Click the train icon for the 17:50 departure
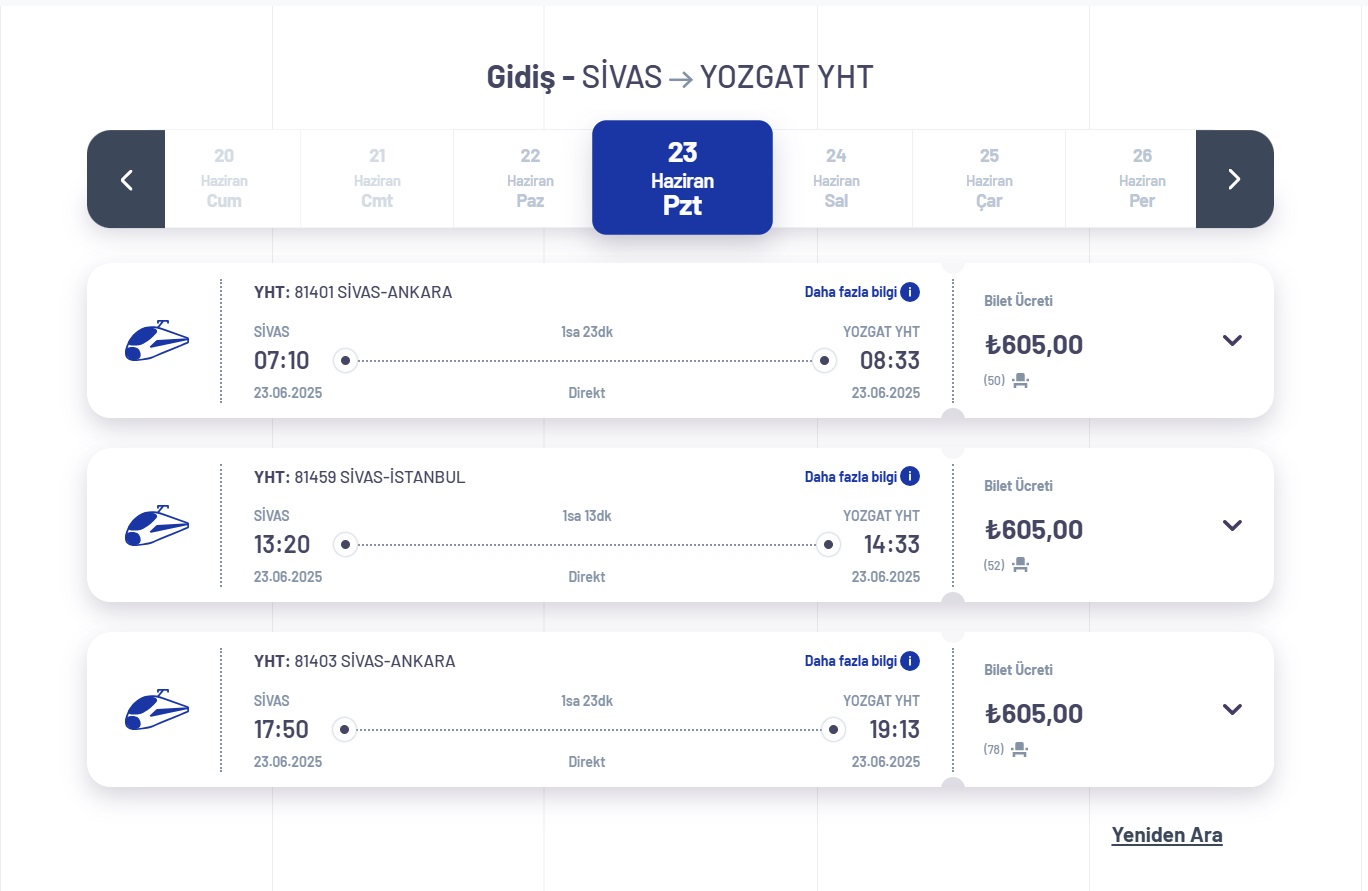 pyautogui.click(x=157, y=709)
